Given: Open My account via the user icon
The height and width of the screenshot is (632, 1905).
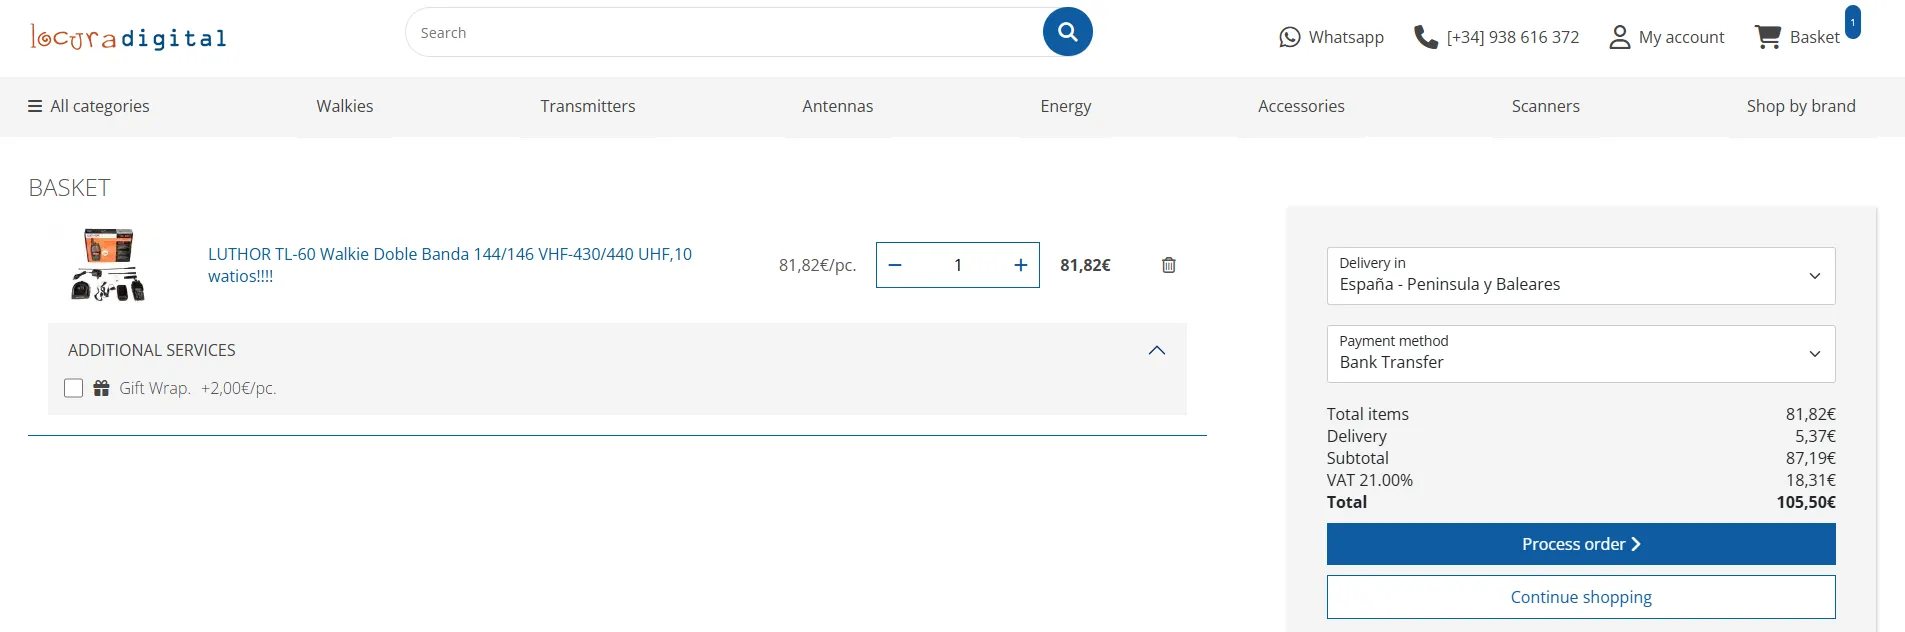Looking at the screenshot, I should 1618,37.
